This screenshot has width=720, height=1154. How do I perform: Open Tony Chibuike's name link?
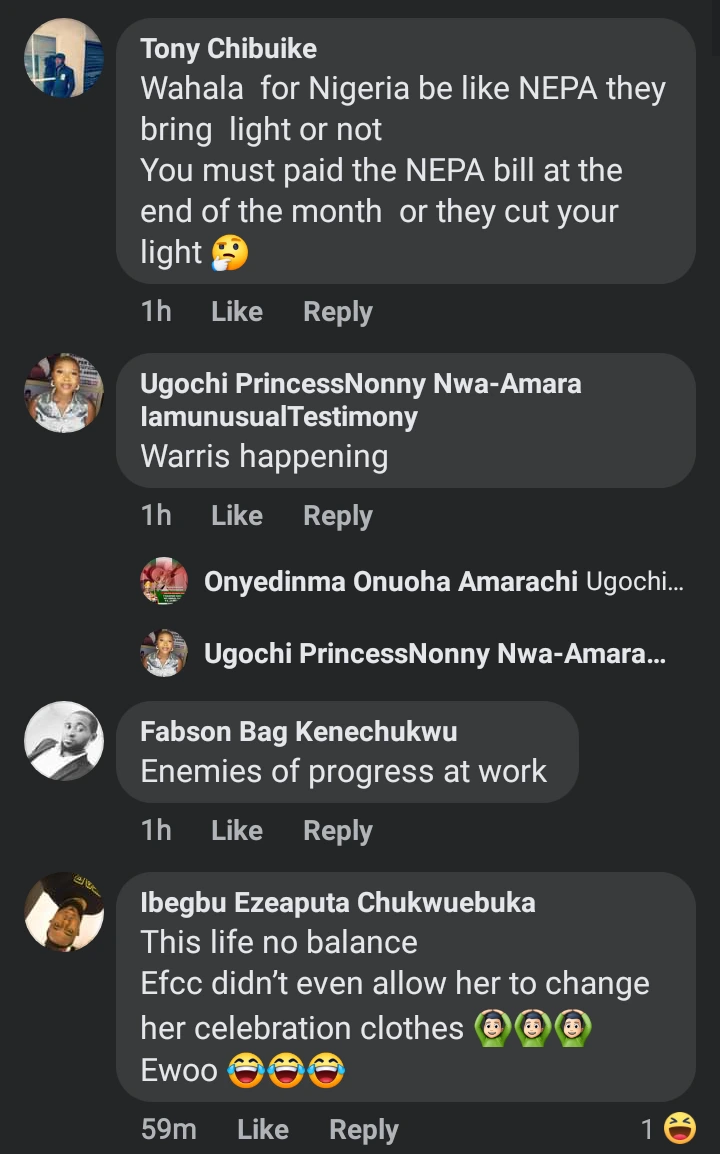(228, 48)
